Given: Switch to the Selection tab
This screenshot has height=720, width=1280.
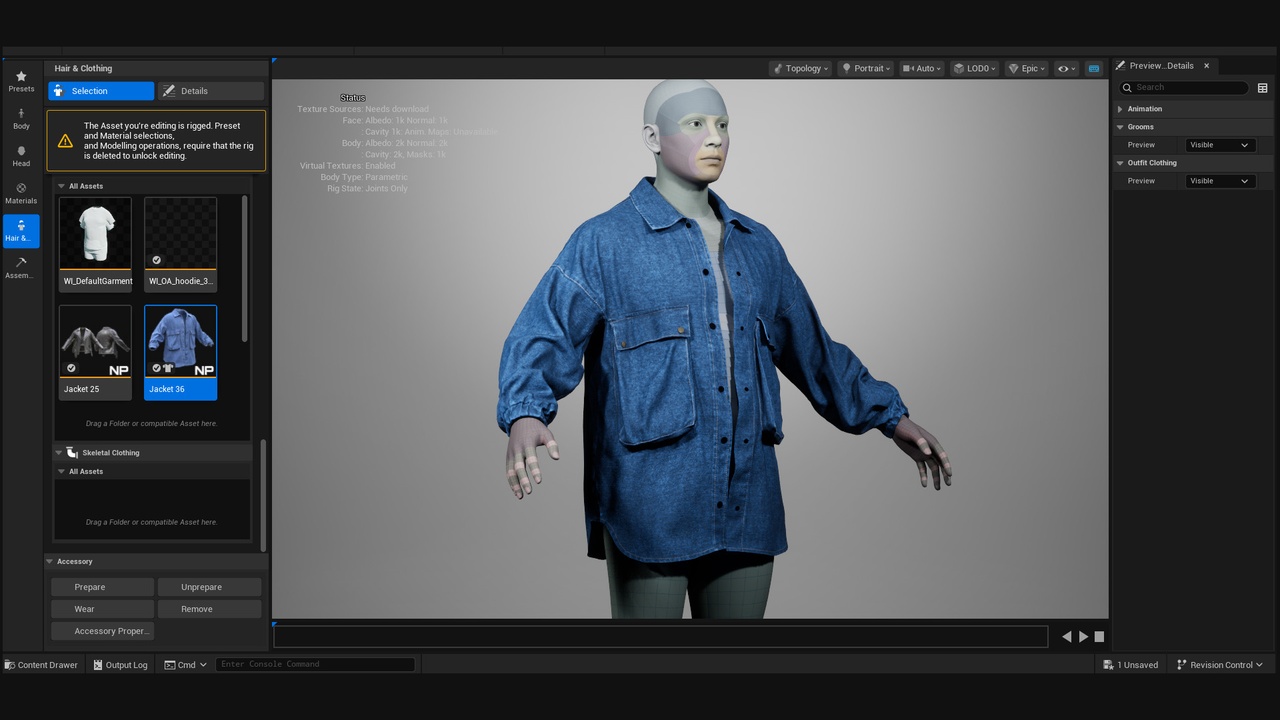Looking at the screenshot, I should point(101,91).
